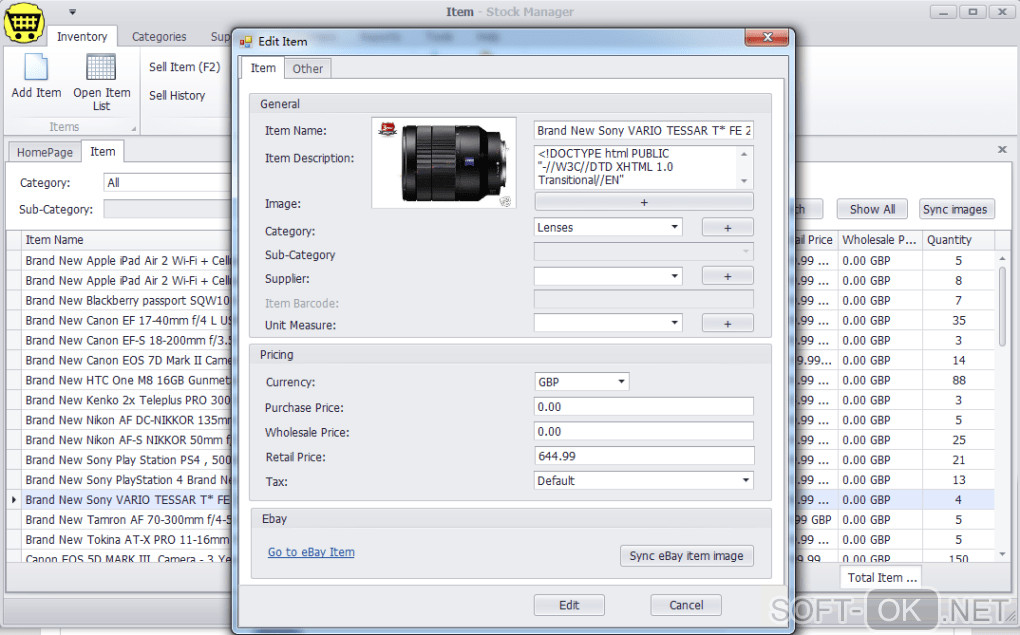Click Sync eBay item image button

[686, 556]
